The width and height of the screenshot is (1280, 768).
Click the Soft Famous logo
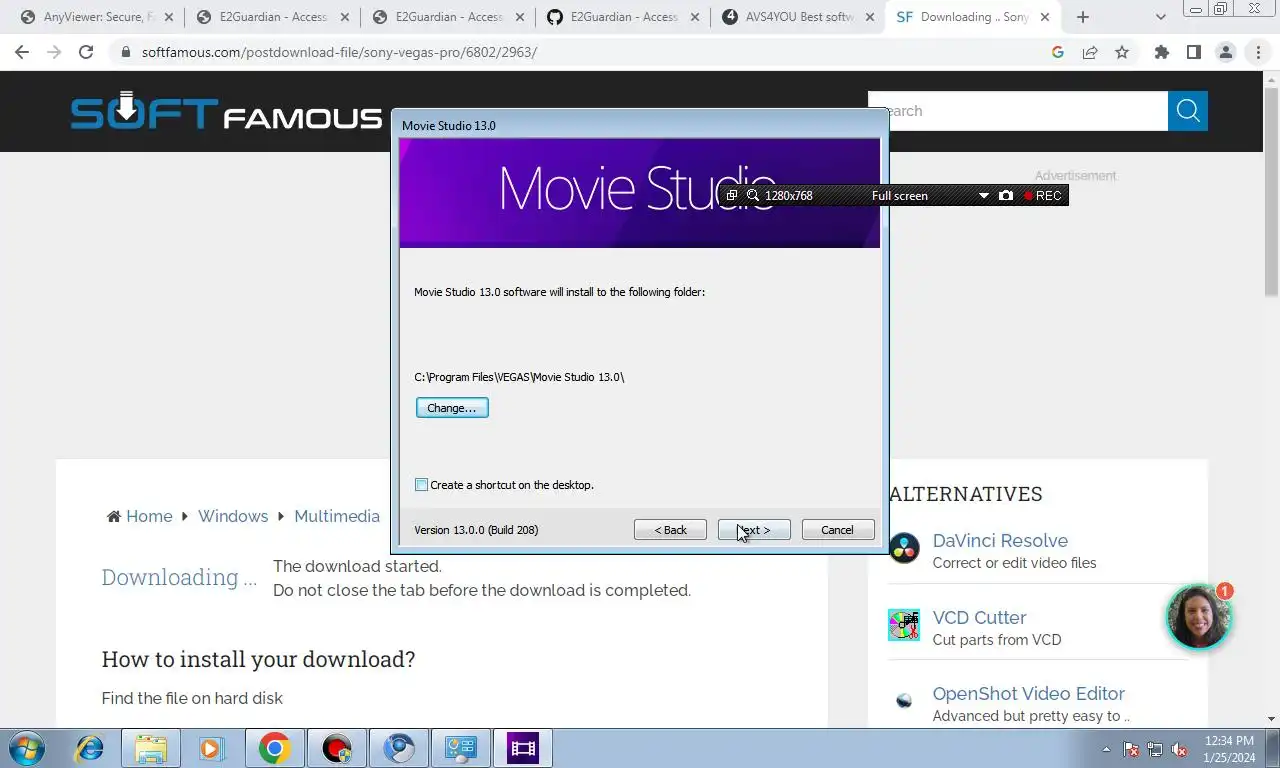[x=226, y=111]
